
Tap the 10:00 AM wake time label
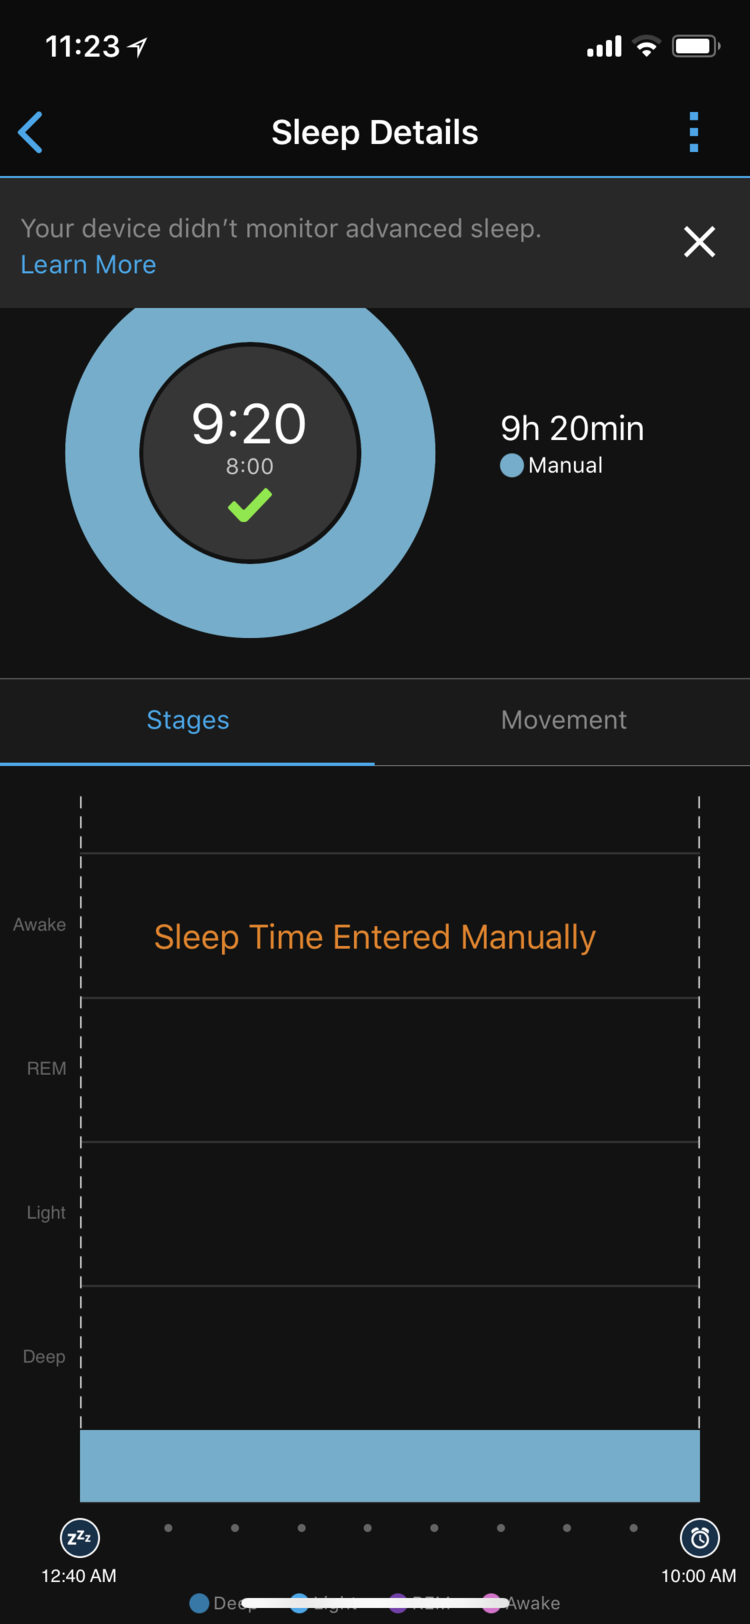[x=698, y=1576]
